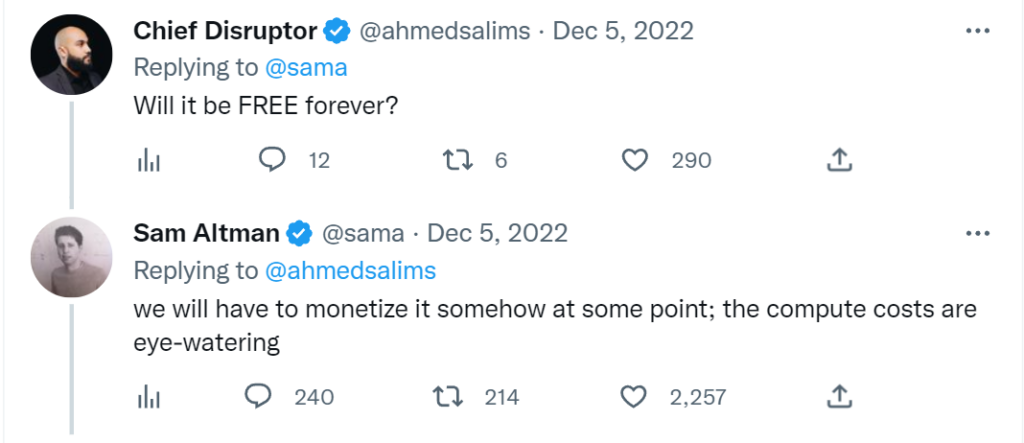Open Dec 5, 2022 timestamp on Sam's tweet
This screenshot has height=443, width=1024.
(x=497, y=234)
